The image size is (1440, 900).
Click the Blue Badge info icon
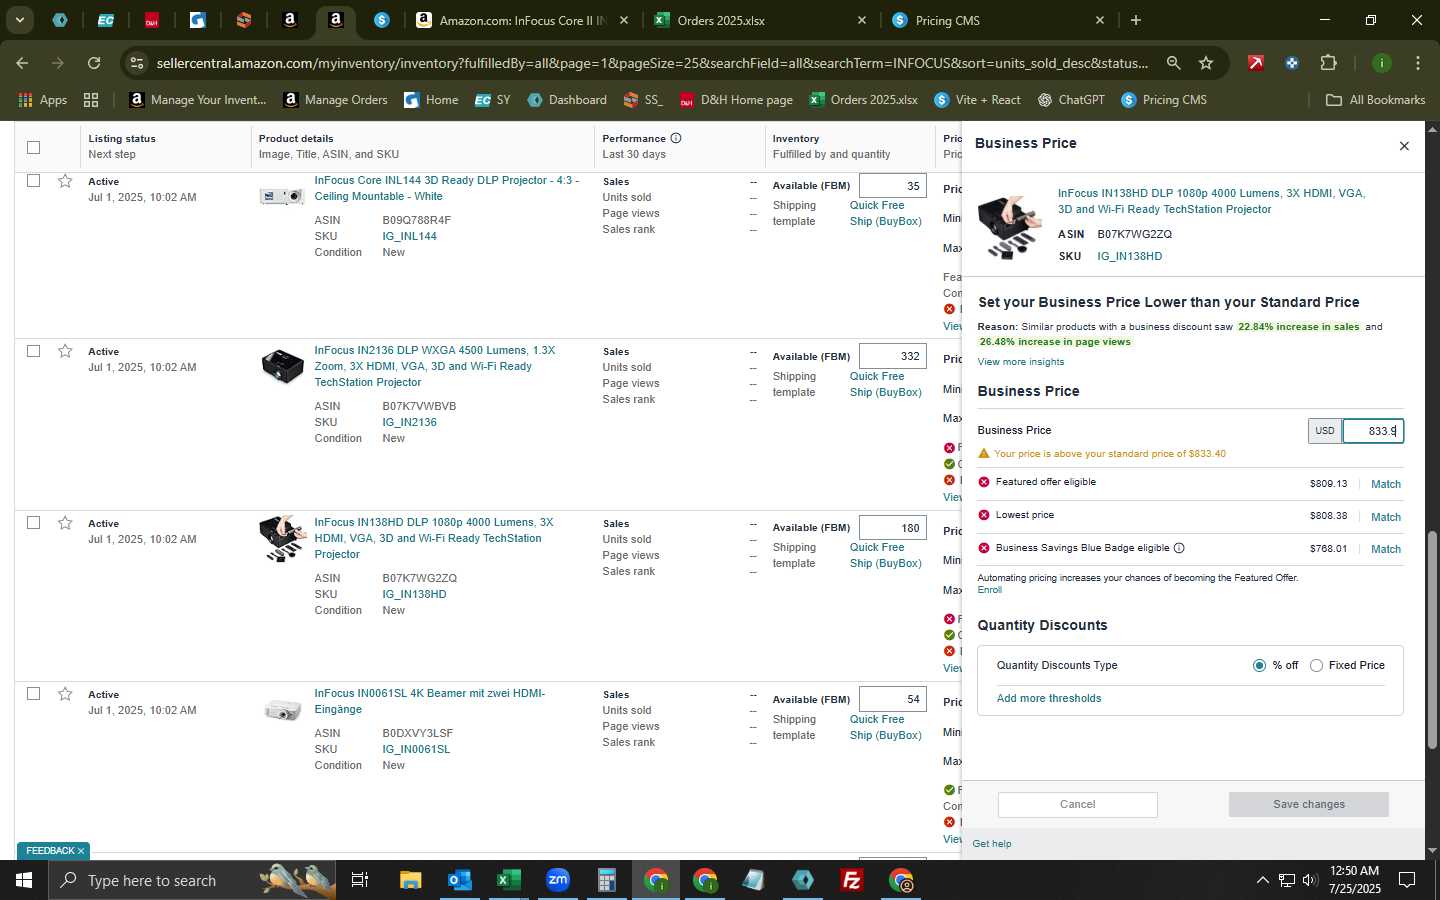click(1179, 548)
